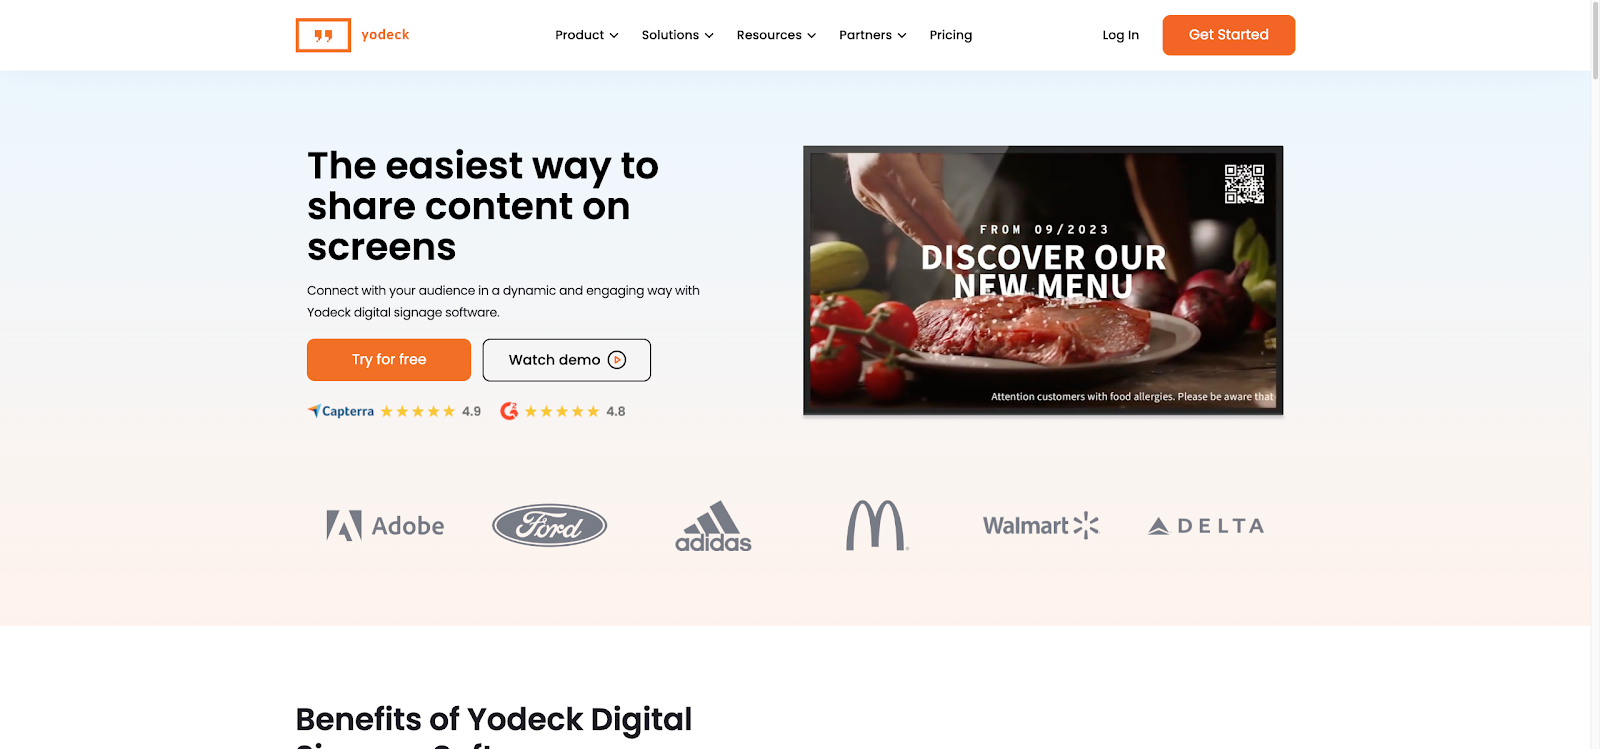Go to the Pricing page

click(x=951, y=35)
